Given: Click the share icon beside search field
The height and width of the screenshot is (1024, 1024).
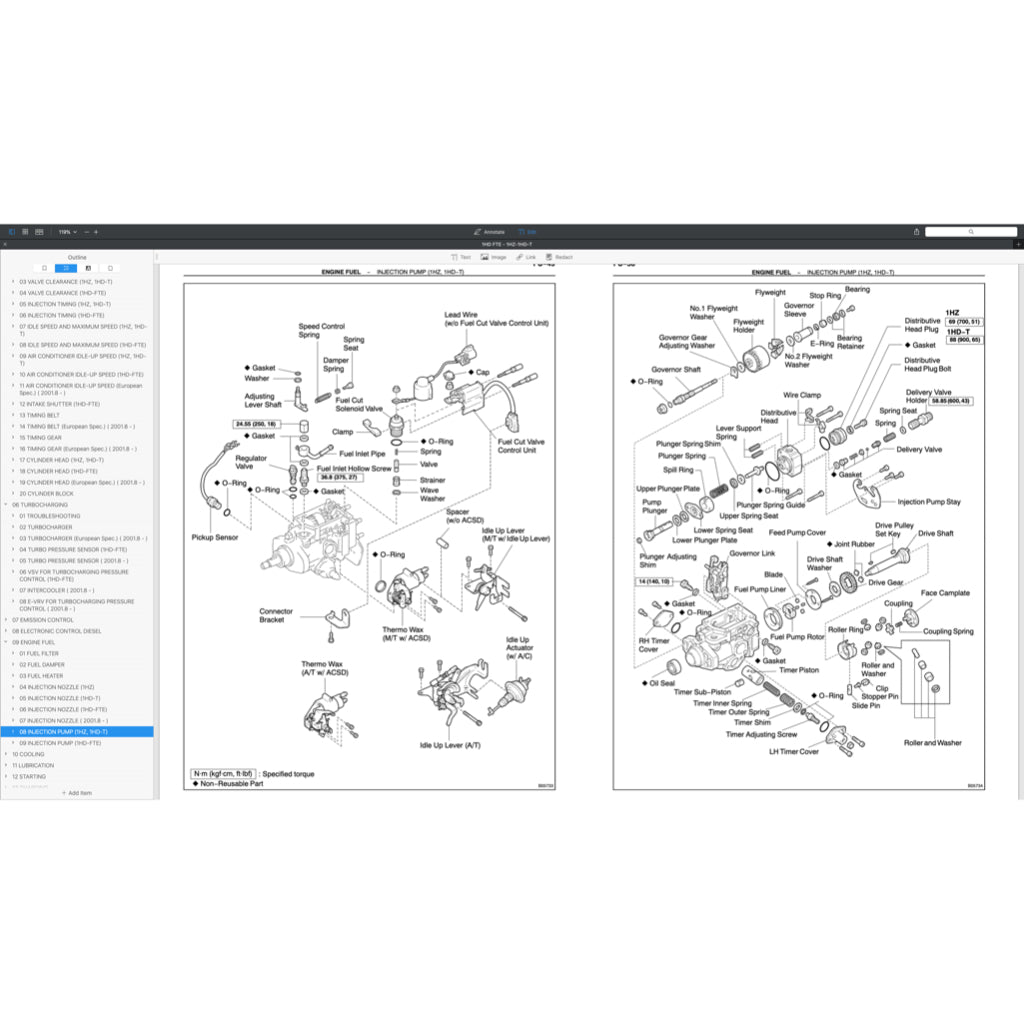Looking at the screenshot, I should [x=916, y=231].
